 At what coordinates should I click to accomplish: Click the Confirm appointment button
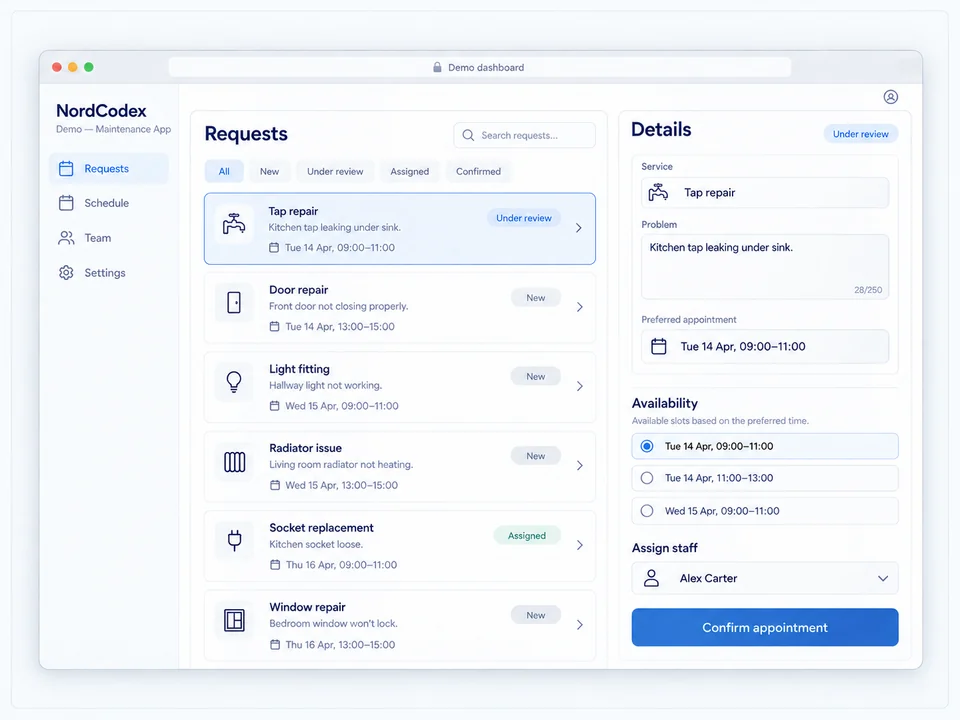[765, 627]
